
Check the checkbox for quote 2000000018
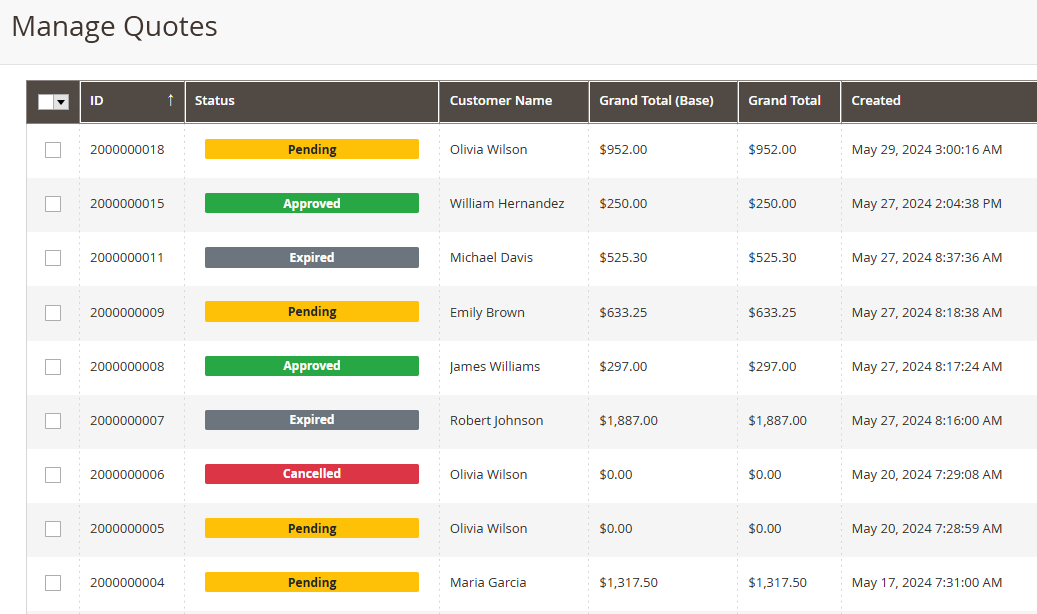click(52, 149)
